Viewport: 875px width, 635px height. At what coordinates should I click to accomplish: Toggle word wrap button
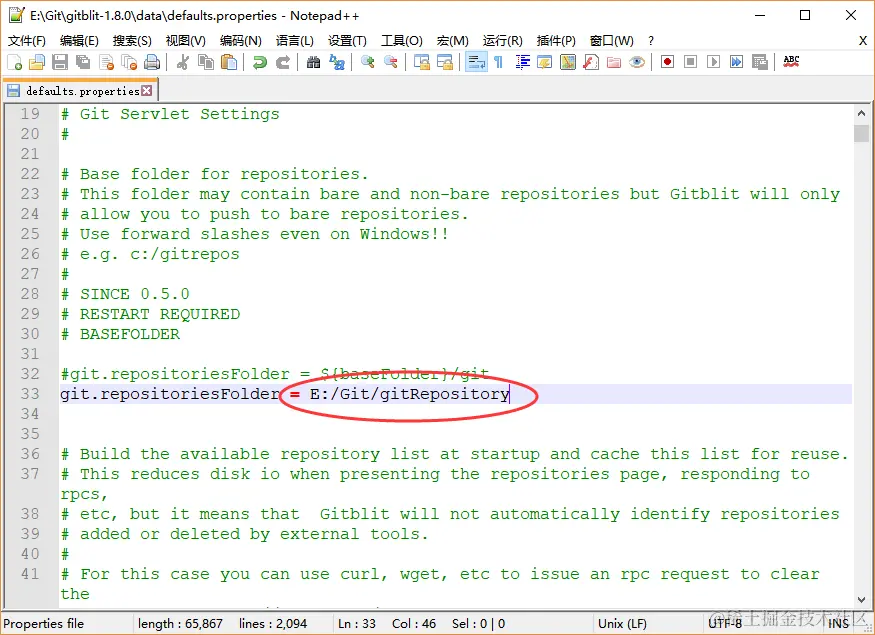point(476,62)
